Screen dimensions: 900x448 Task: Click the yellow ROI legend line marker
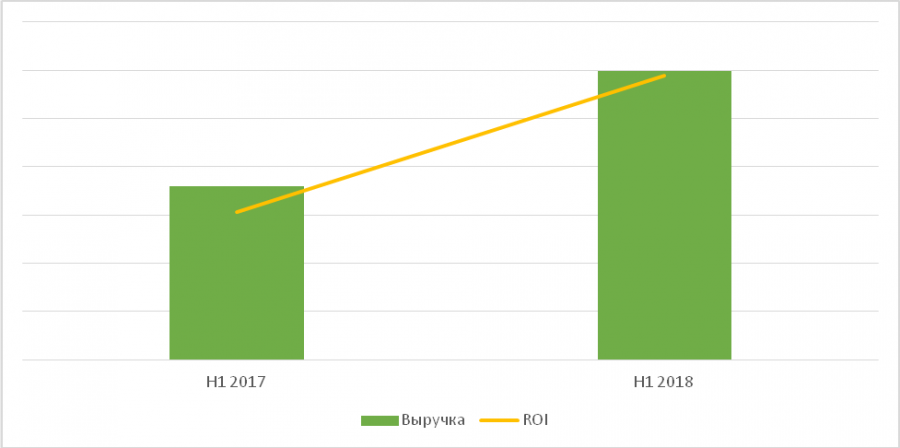click(498, 420)
